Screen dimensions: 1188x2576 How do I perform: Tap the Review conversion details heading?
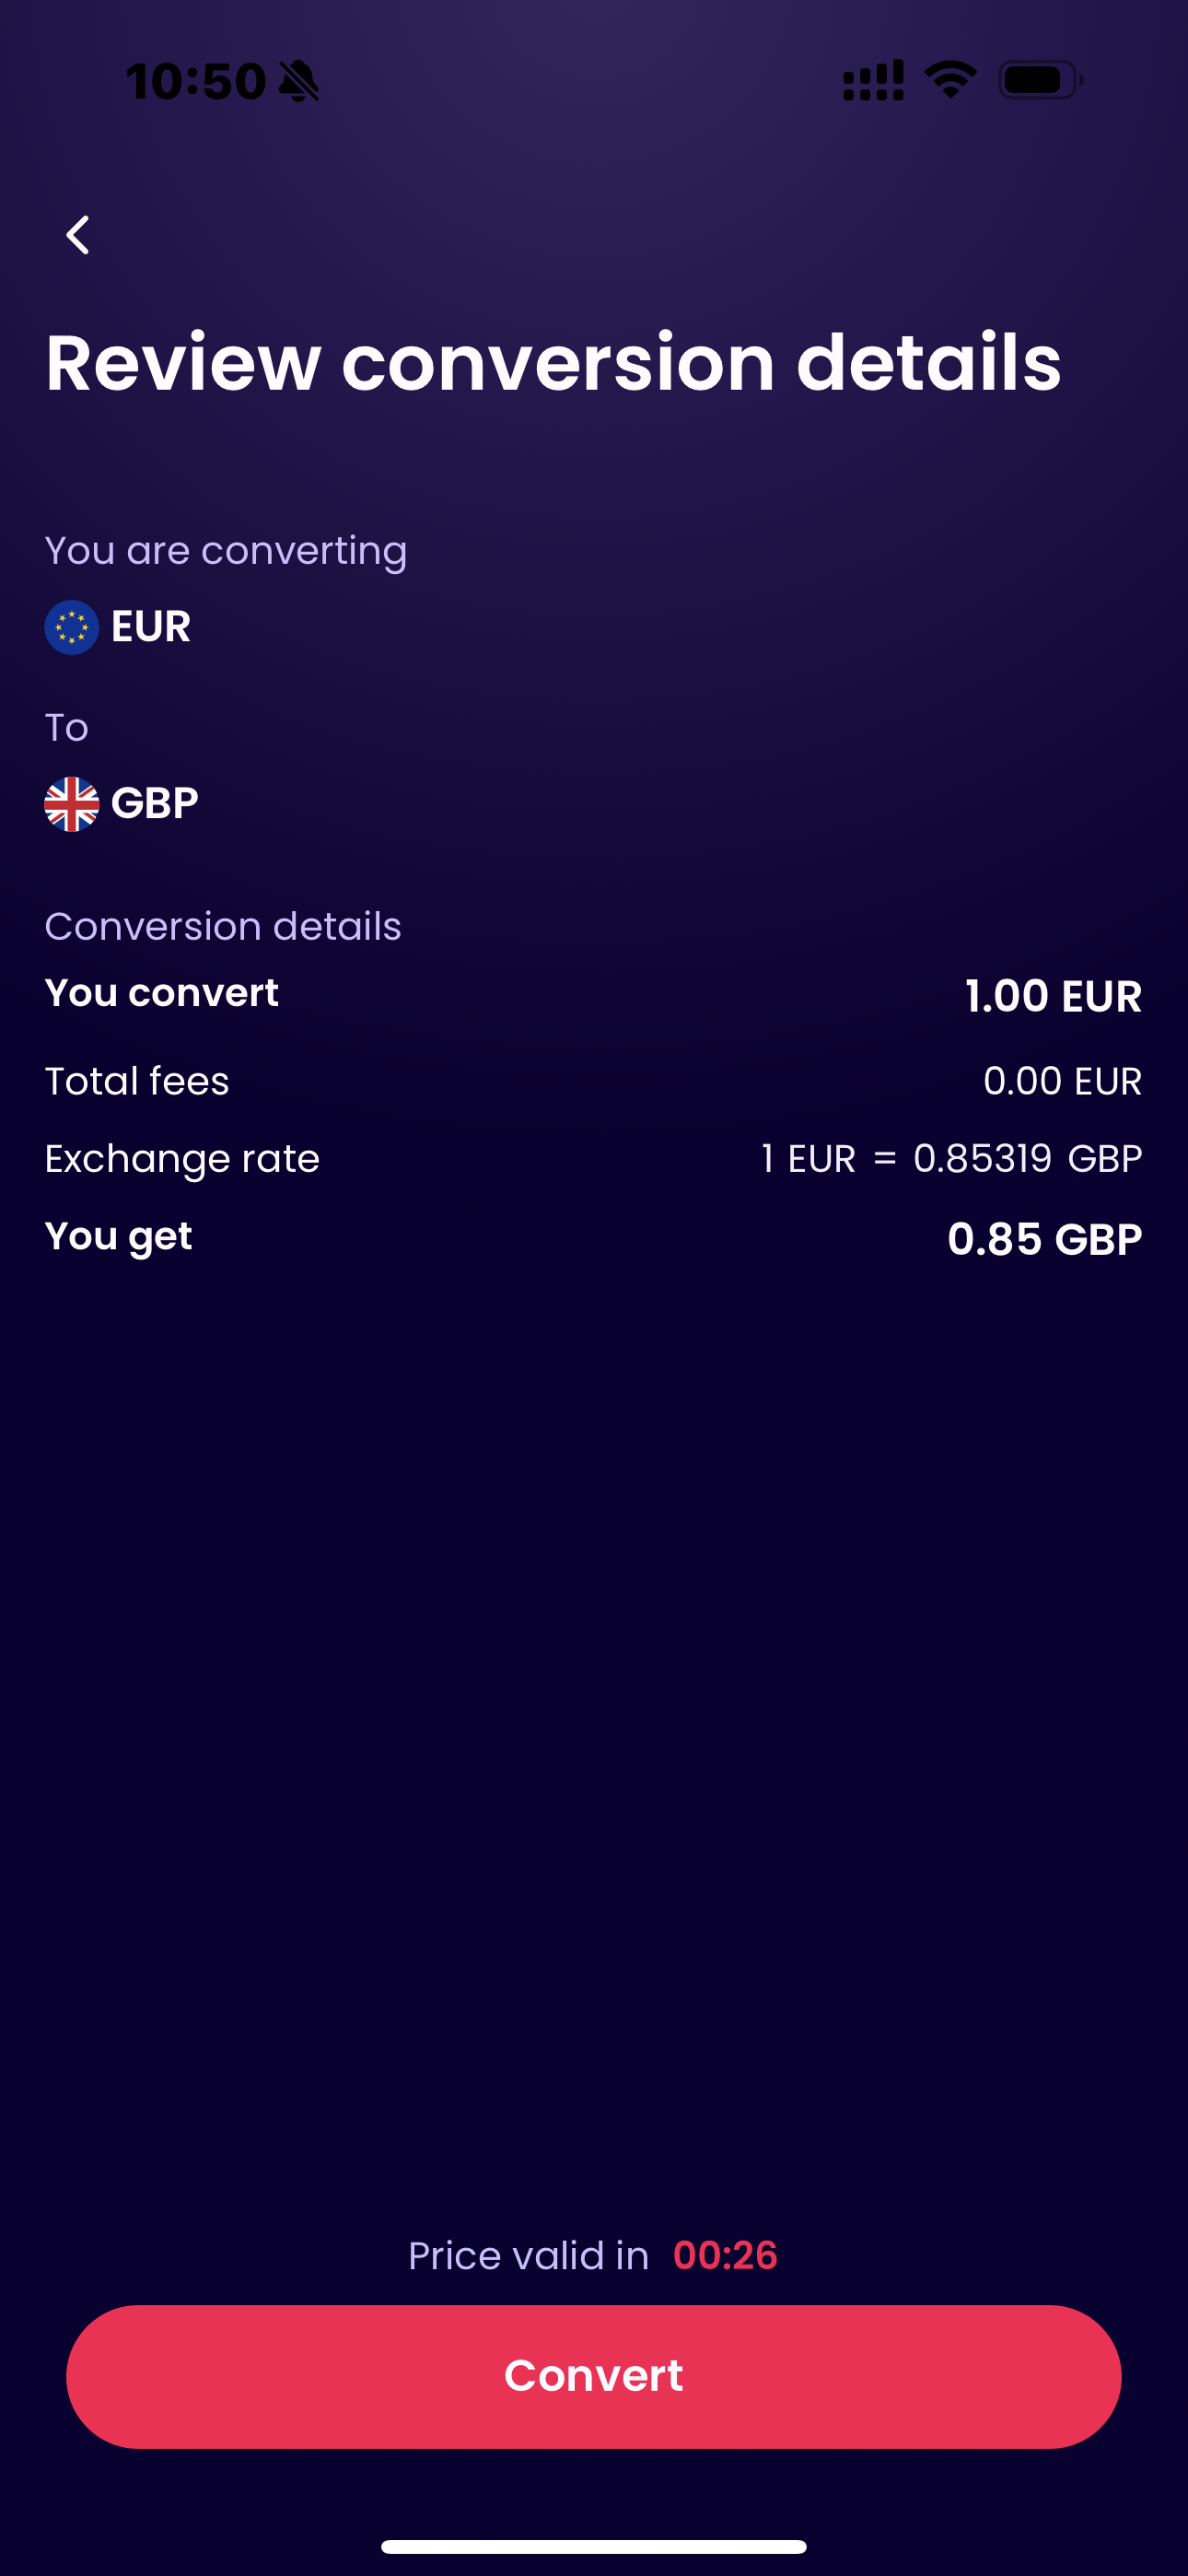pos(553,362)
